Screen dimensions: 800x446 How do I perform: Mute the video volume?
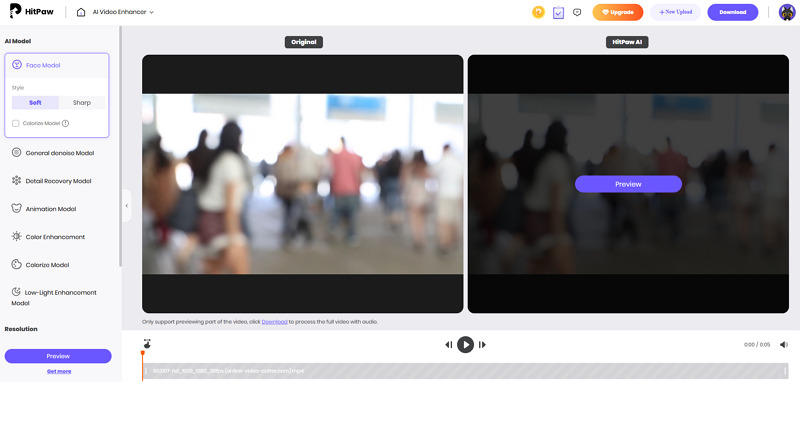click(x=783, y=344)
